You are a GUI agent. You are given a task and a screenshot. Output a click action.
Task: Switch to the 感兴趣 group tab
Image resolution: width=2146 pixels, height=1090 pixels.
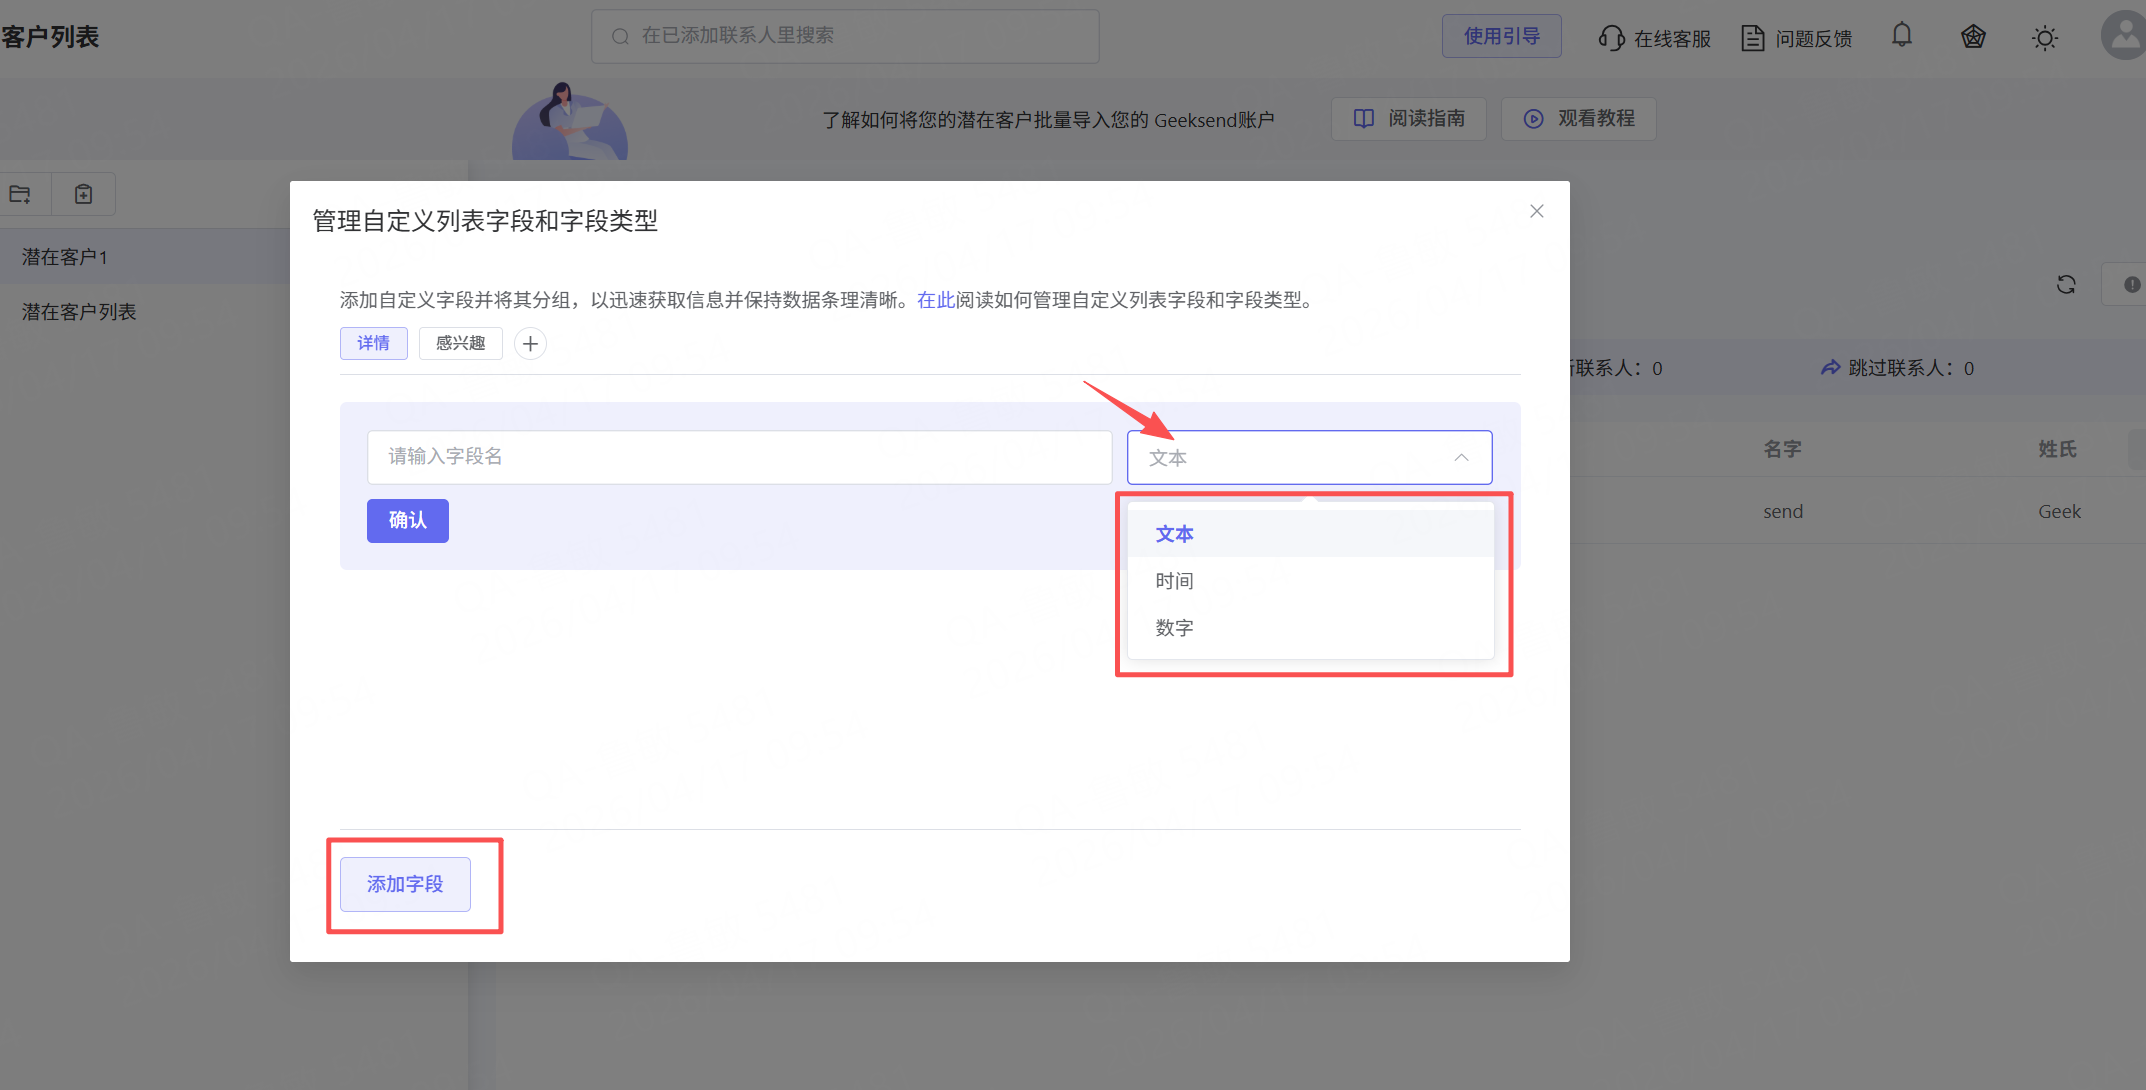460,343
